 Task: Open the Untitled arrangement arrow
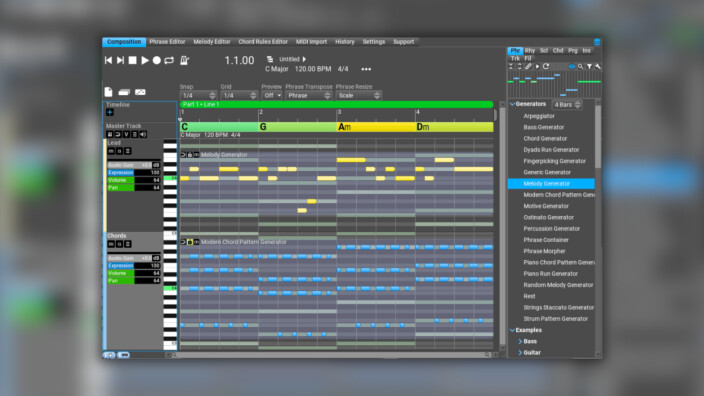point(304,59)
